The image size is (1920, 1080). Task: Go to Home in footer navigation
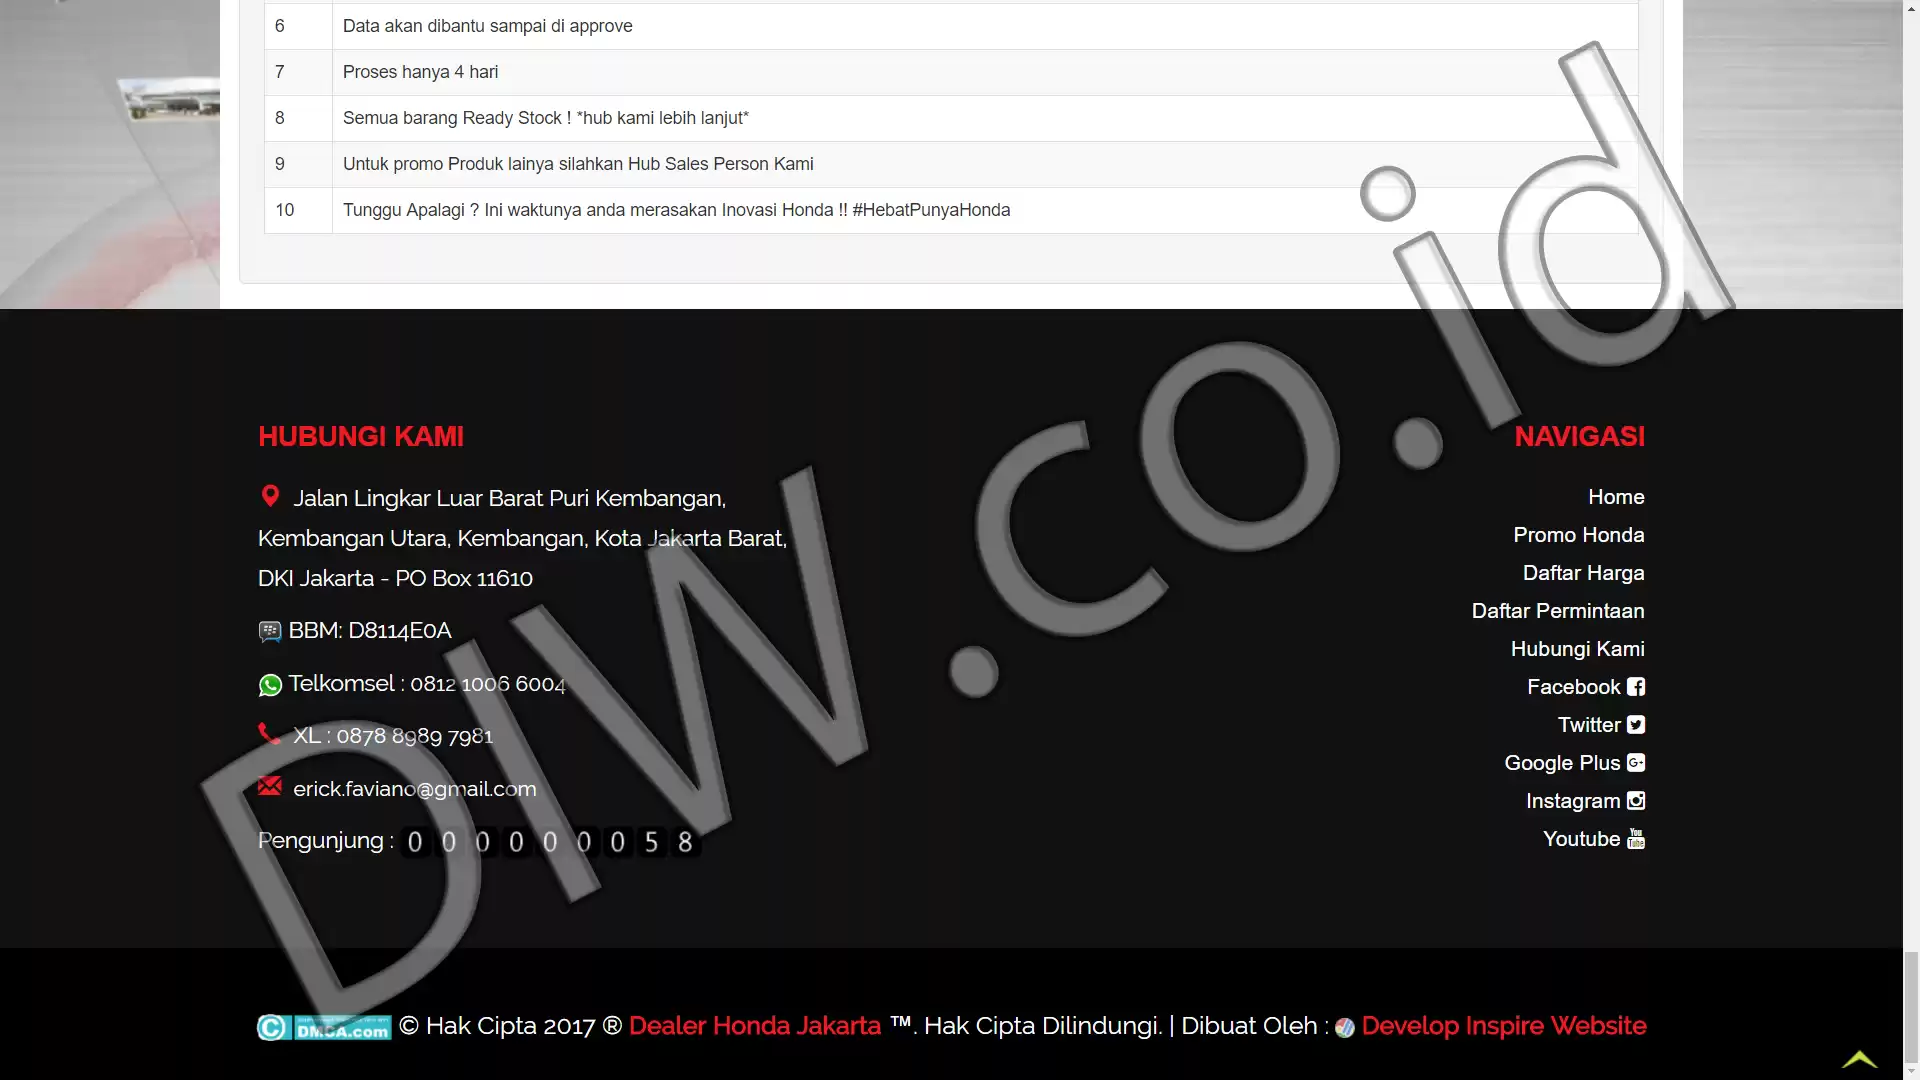coord(1616,497)
